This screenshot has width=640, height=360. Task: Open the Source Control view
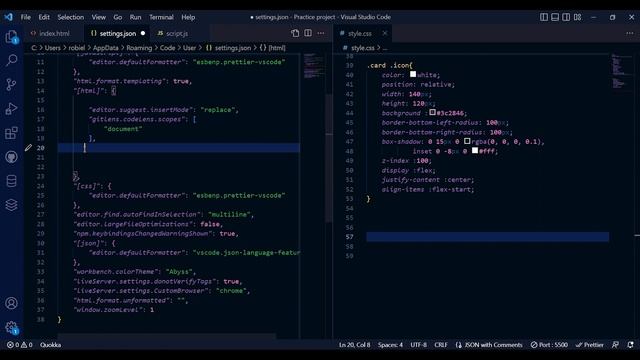click(11, 84)
